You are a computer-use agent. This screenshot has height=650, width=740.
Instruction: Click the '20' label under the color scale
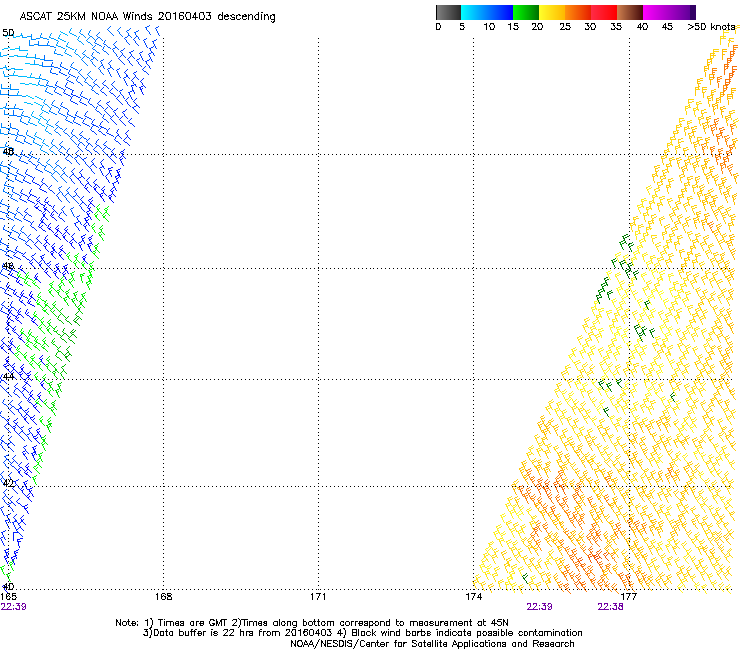click(x=537, y=27)
